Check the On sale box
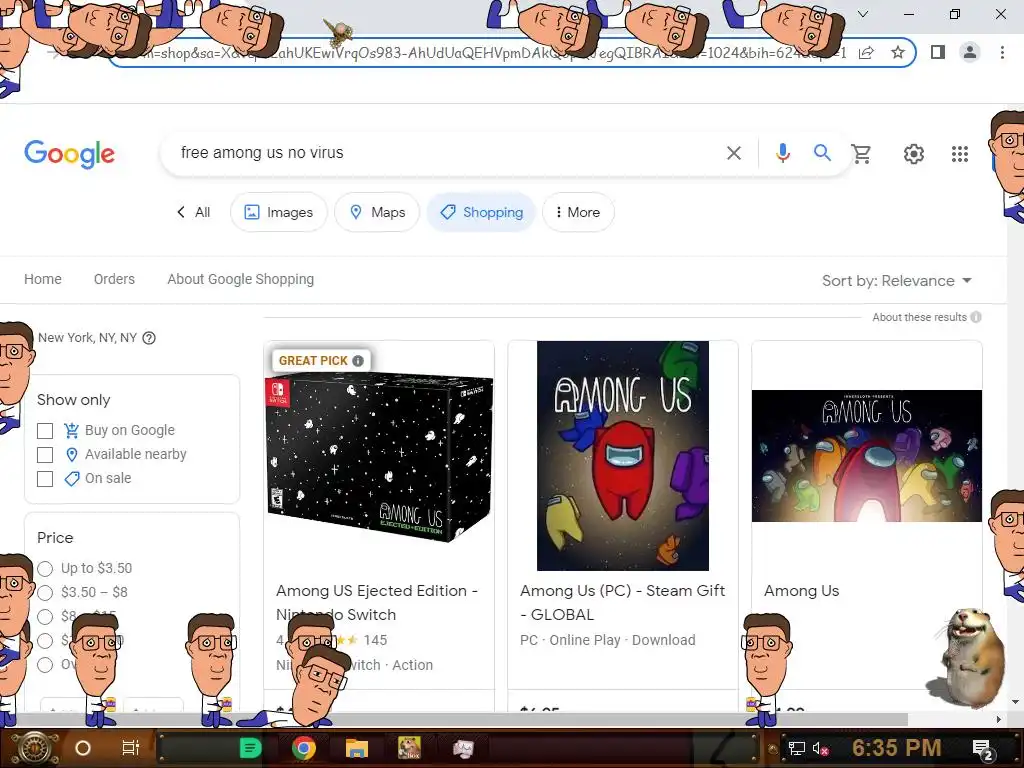Viewport: 1024px width, 768px height. click(x=45, y=479)
